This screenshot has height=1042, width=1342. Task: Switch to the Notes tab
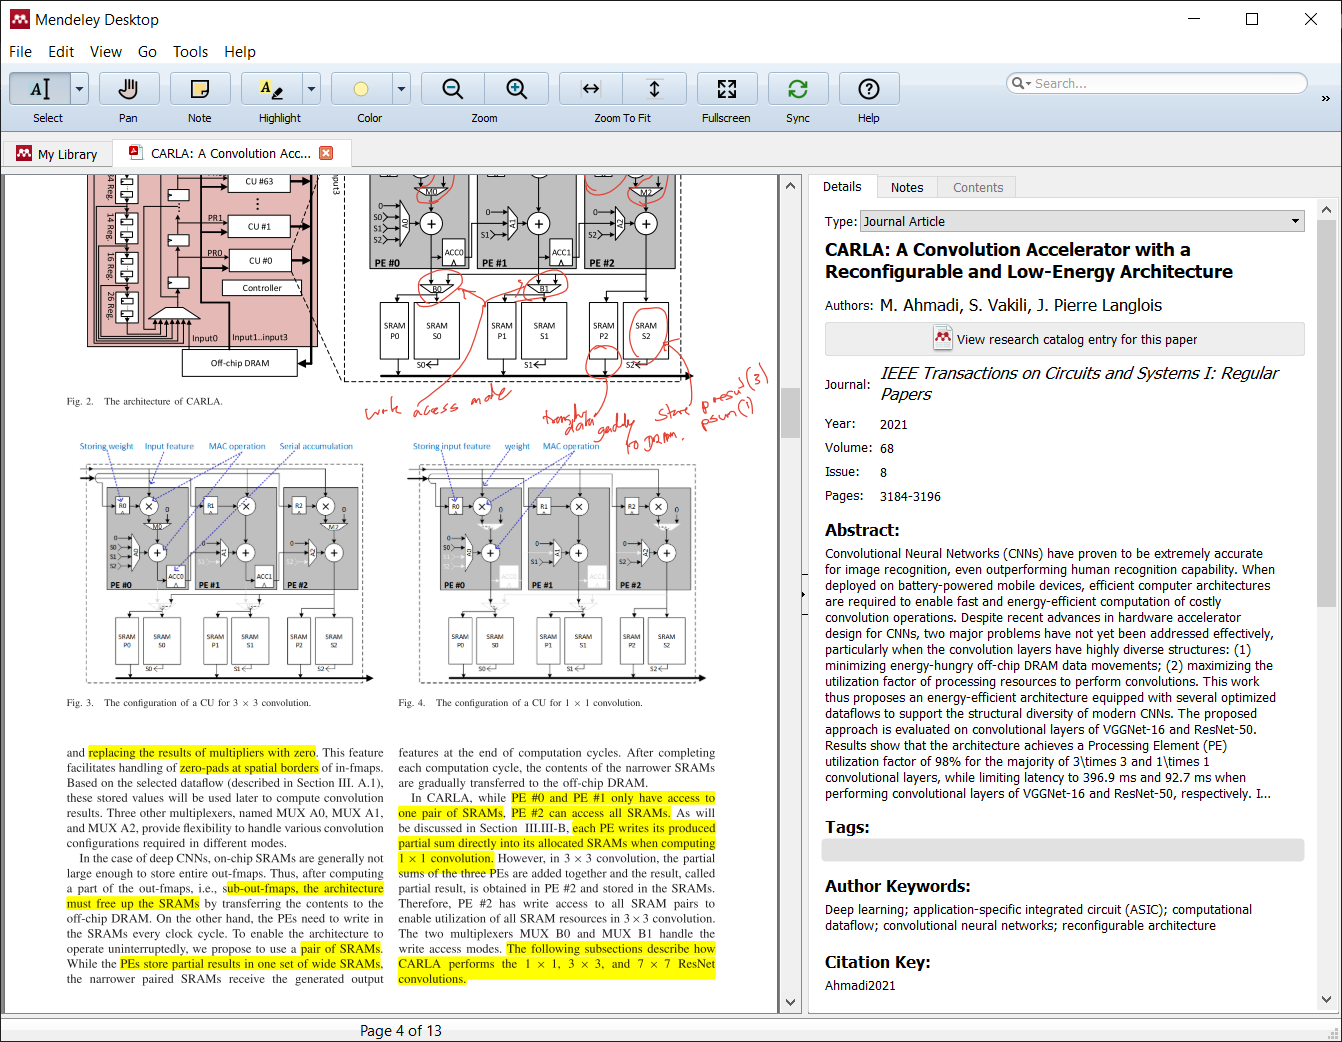click(x=907, y=187)
